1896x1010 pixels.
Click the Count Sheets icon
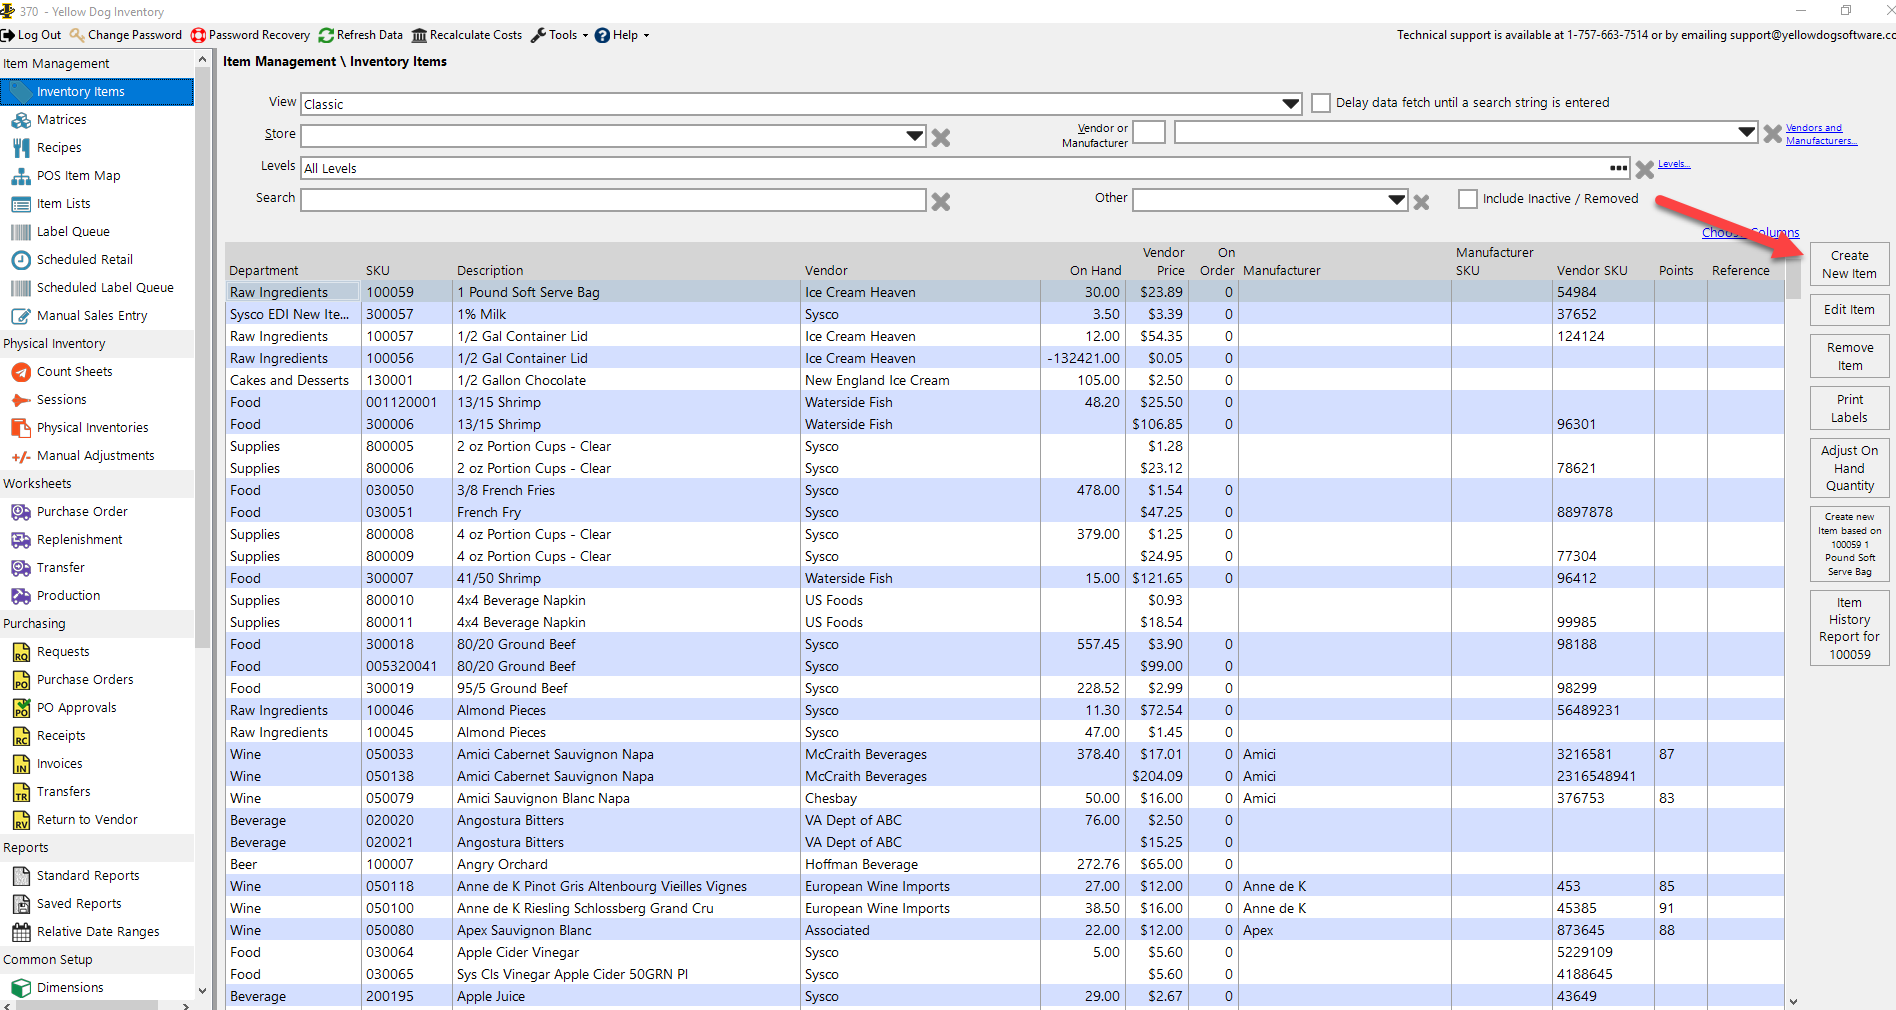[21, 372]
